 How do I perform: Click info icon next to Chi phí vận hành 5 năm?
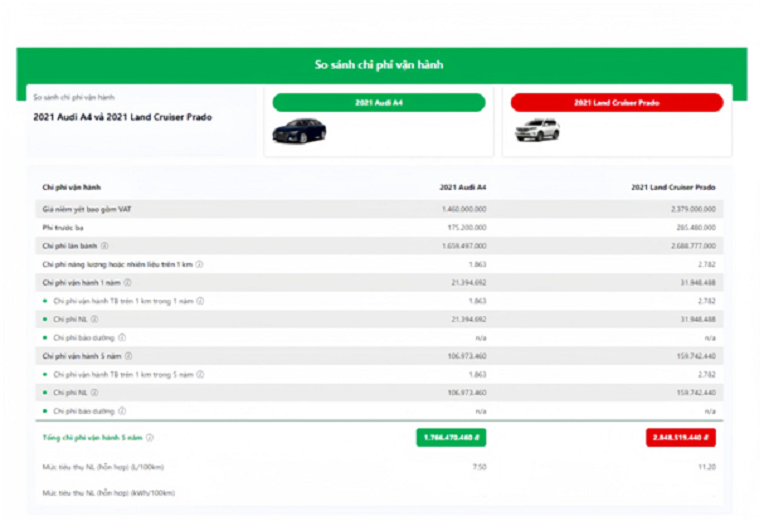click(x=129, y=356)
